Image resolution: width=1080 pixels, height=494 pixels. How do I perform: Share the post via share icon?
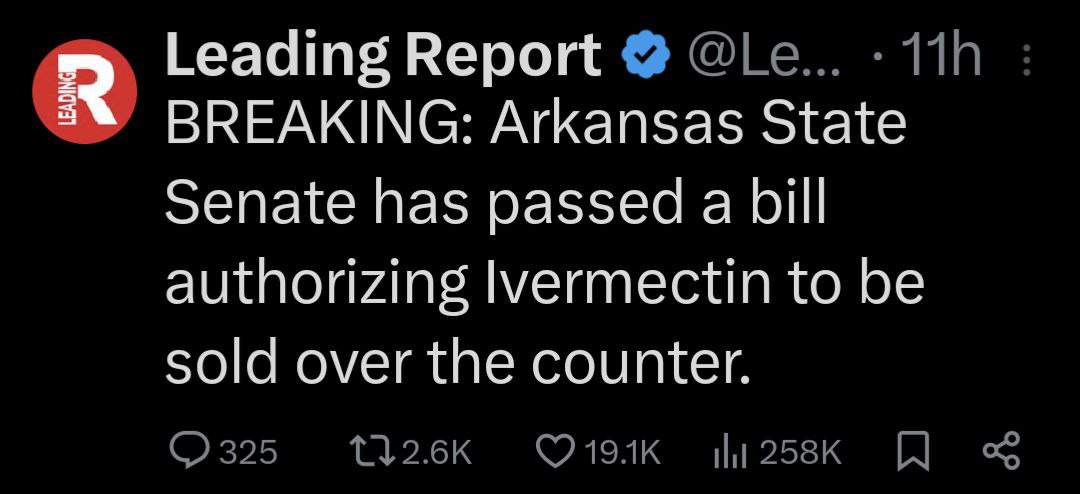point(1001,451)
